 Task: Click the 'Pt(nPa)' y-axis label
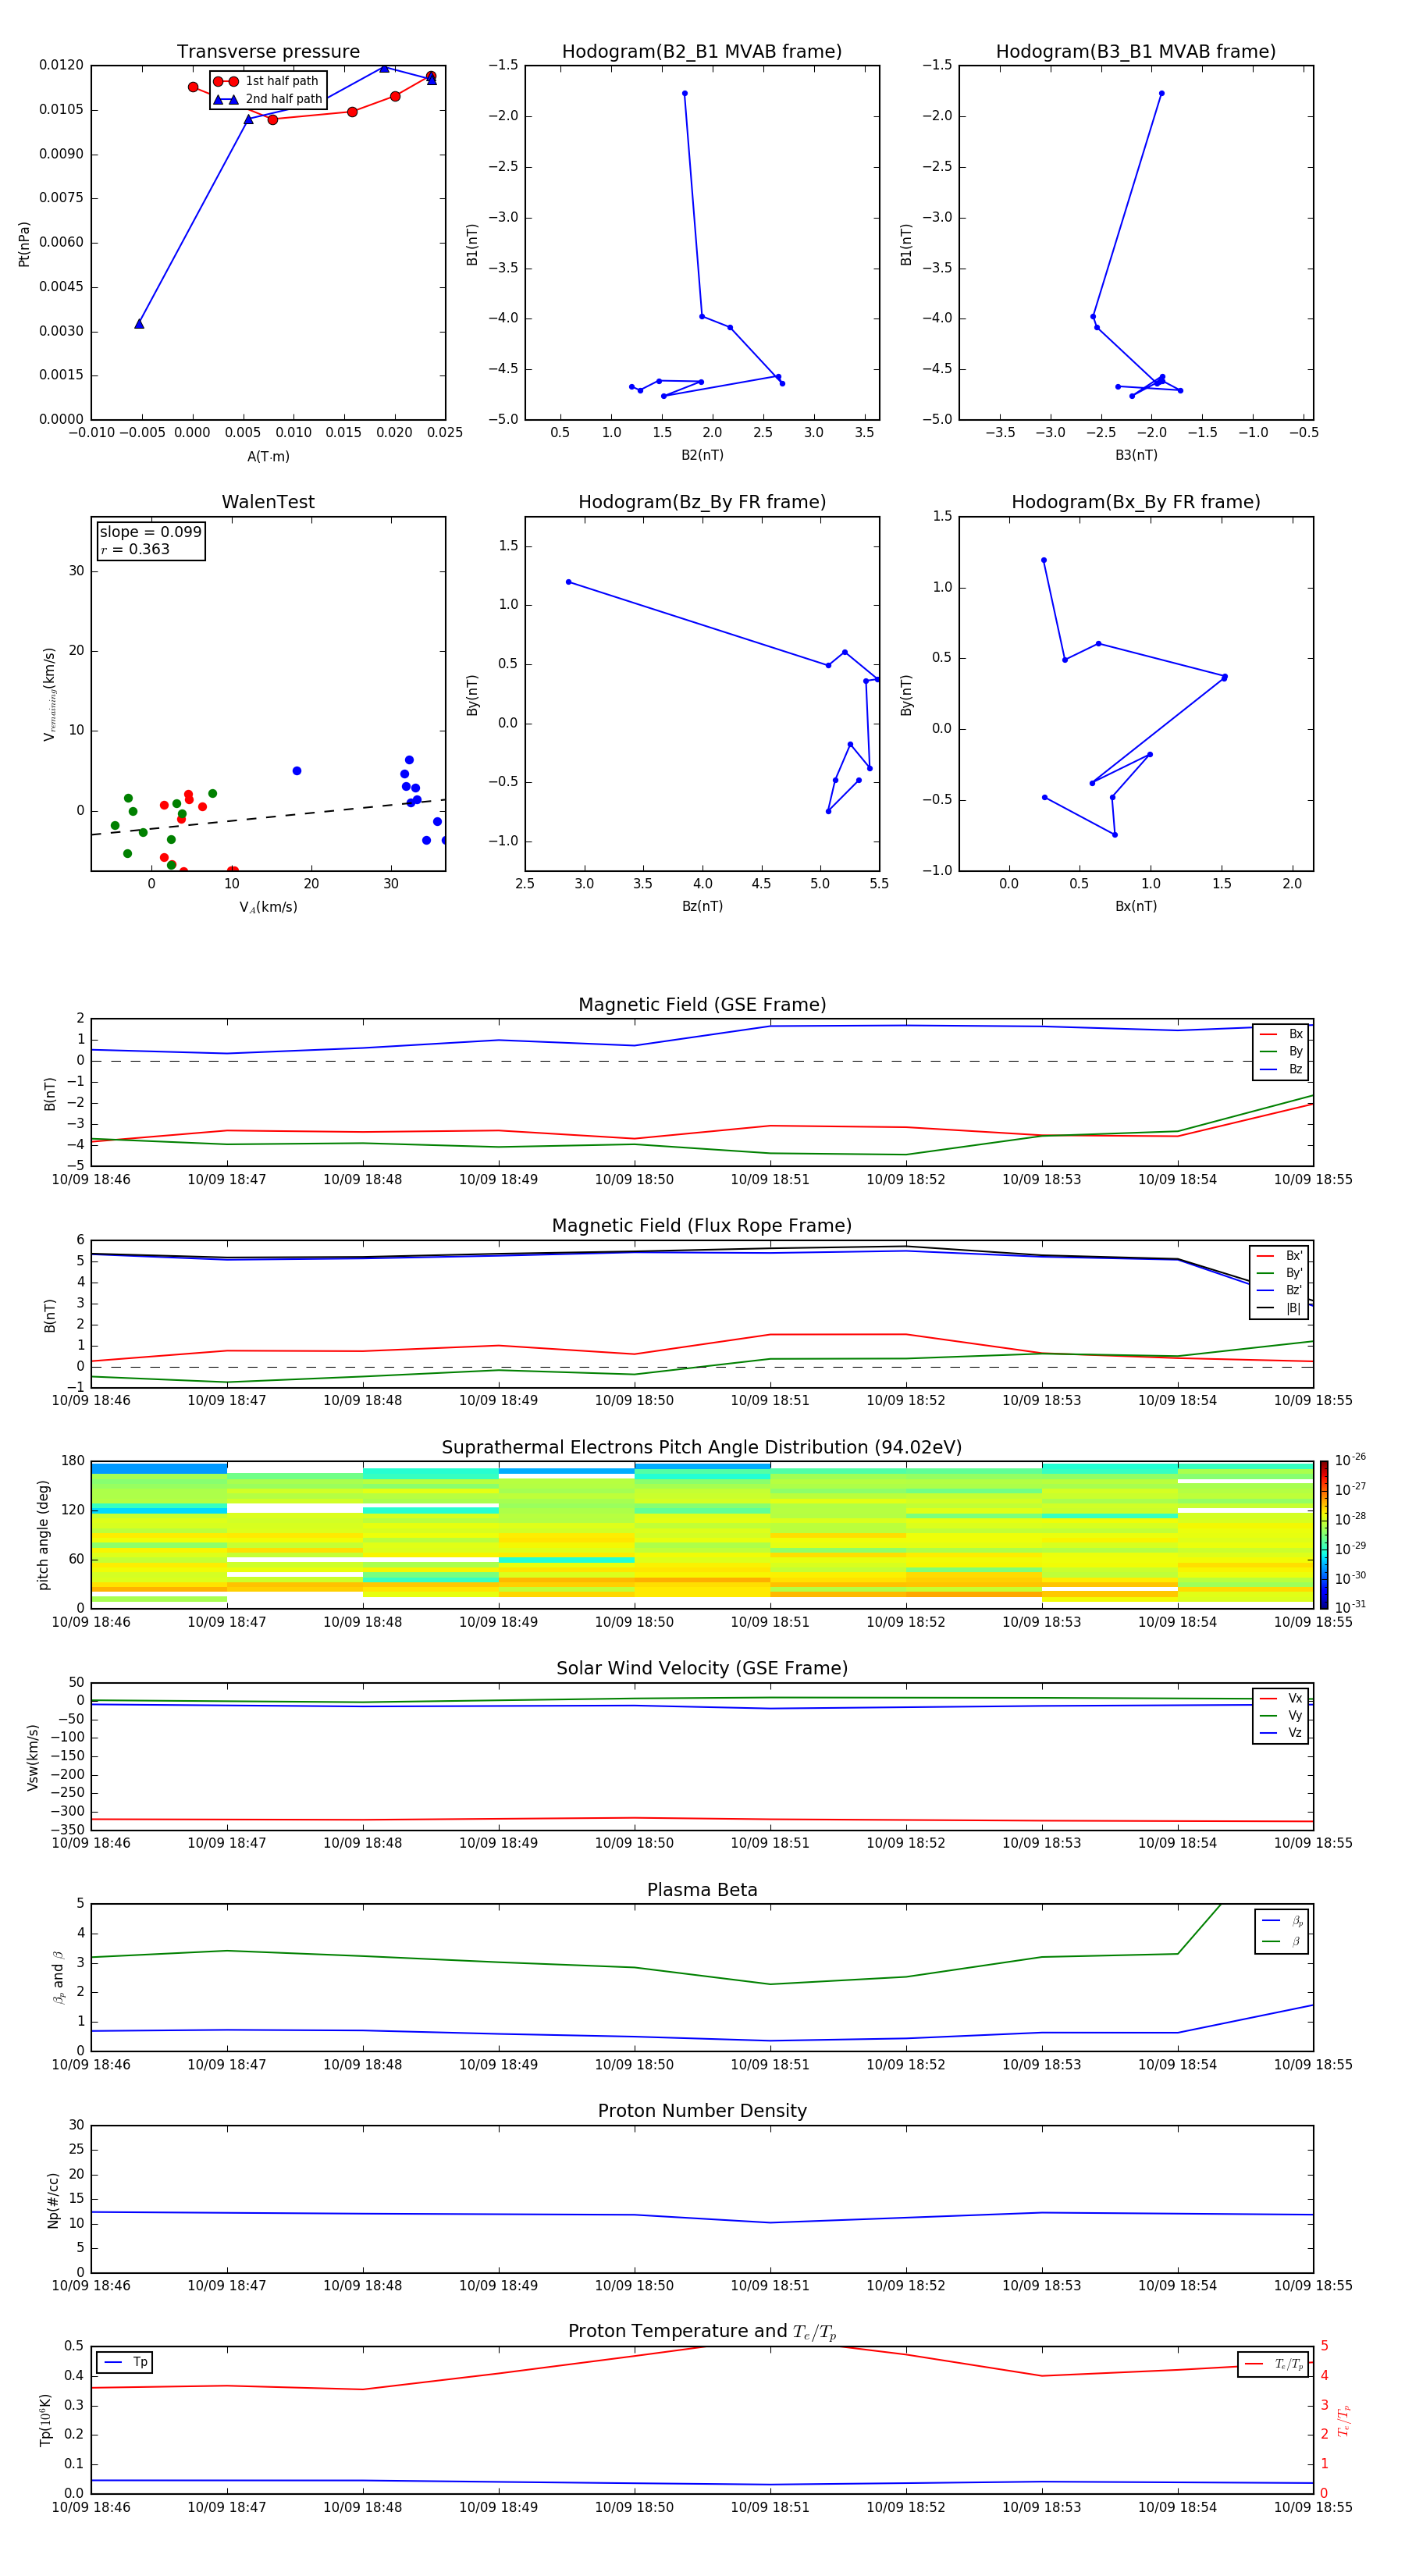click(24, 244)
